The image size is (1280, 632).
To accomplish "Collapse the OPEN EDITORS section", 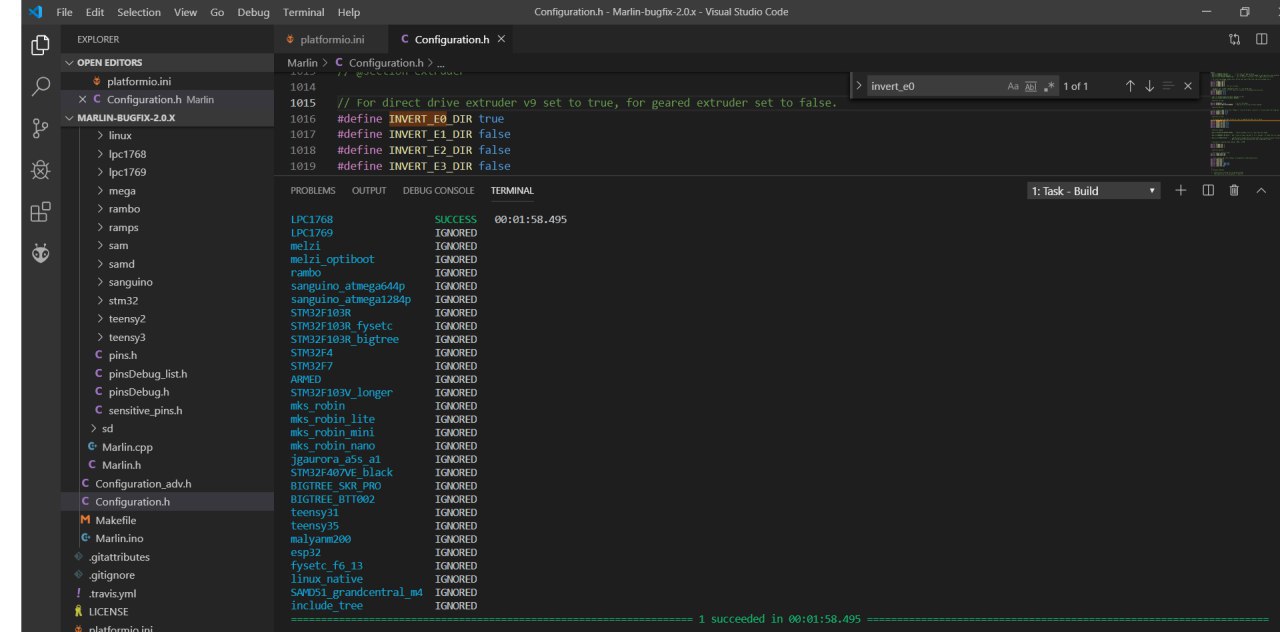I will pyautogui.click(x=168, y=62).
